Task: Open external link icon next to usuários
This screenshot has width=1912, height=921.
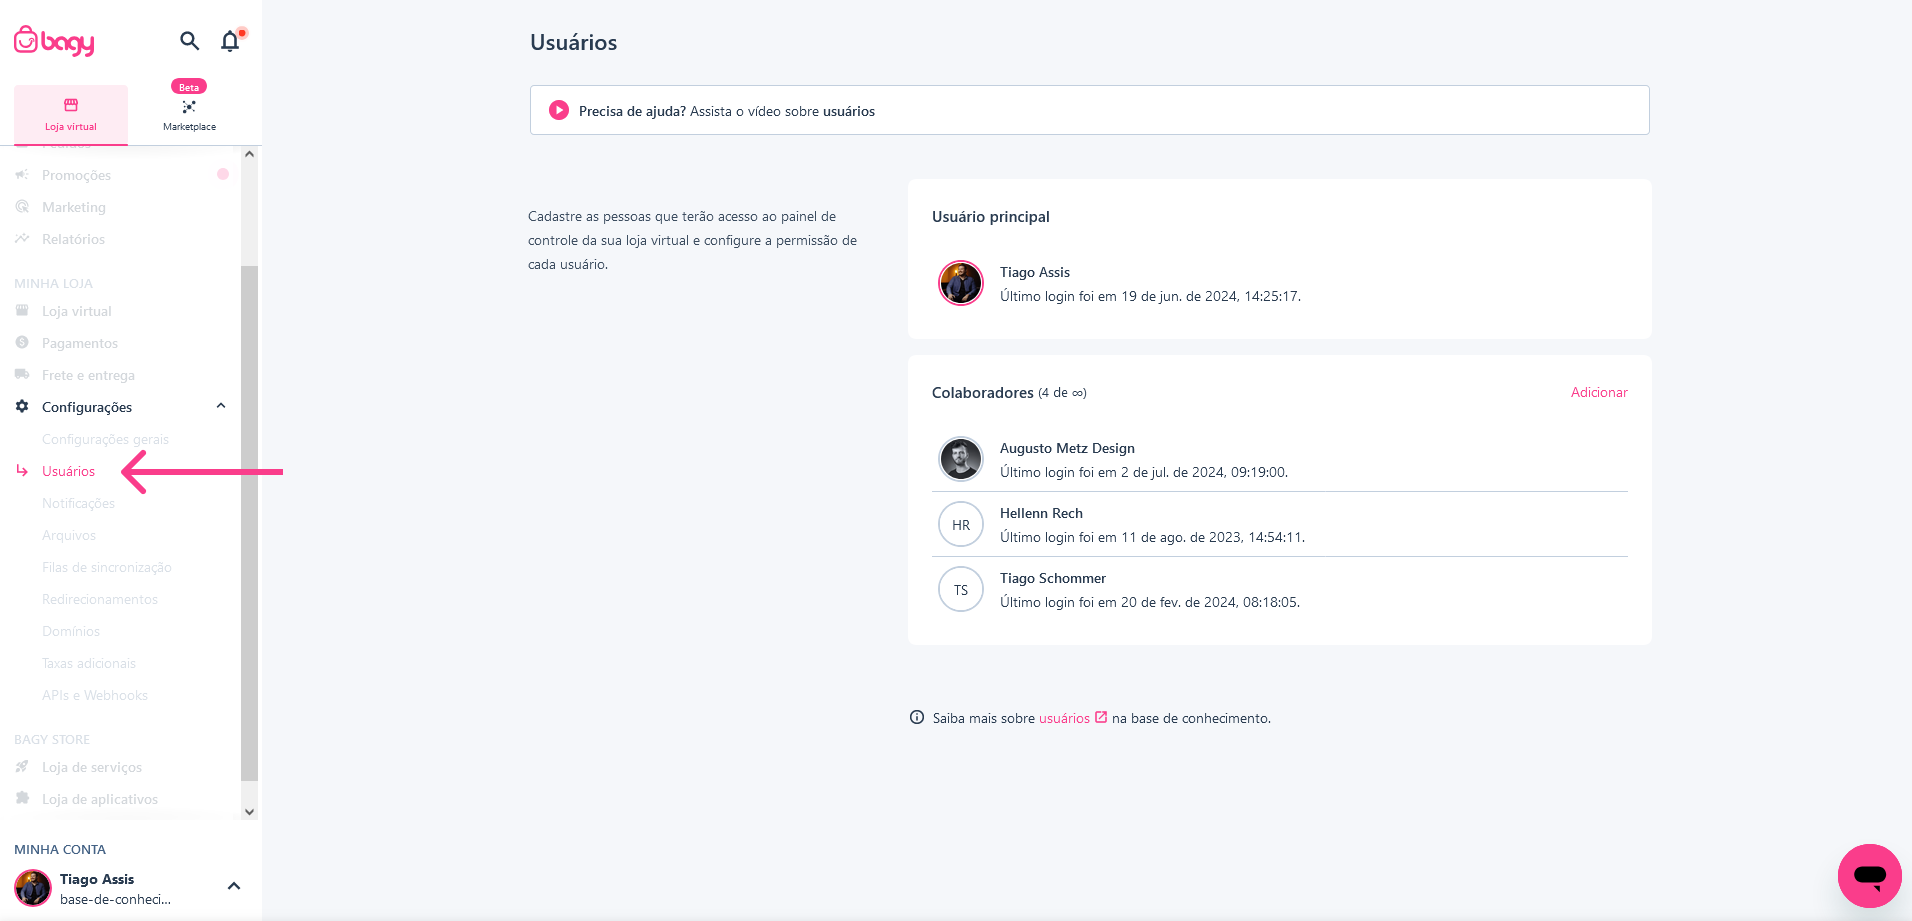Action: [x=1101, y=717]
